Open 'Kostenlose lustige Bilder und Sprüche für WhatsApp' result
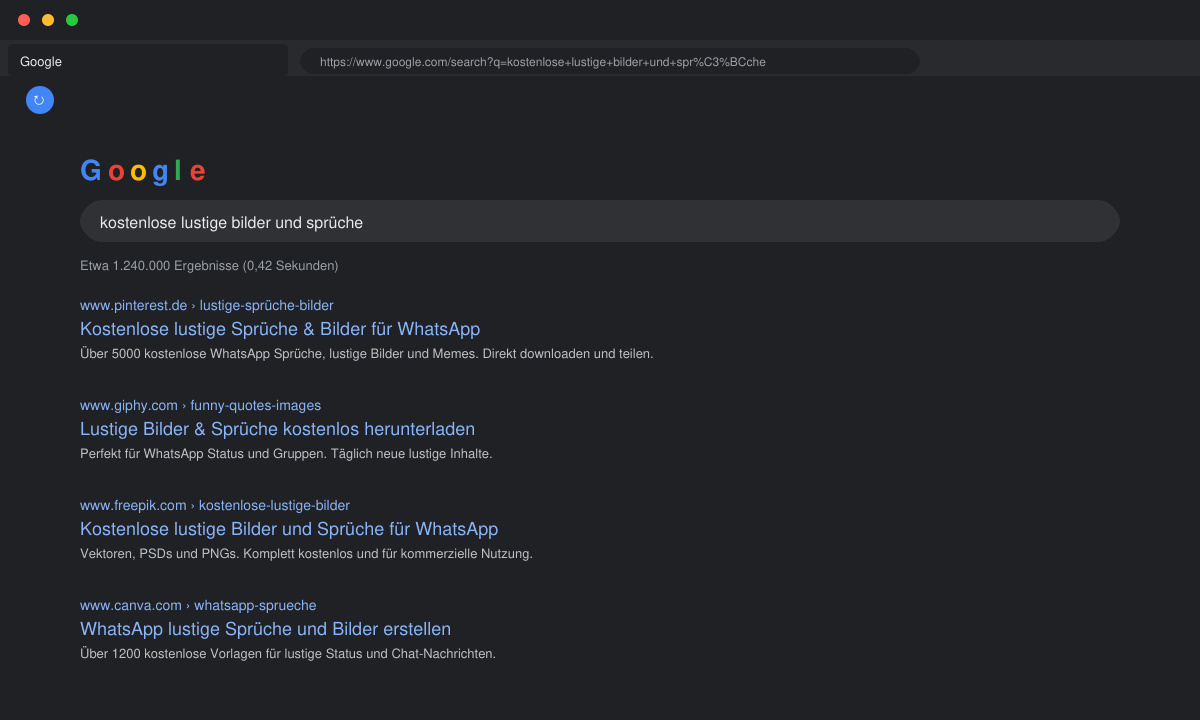Image resolution: width=1200 pixels, height=720 pixels. pyautogui.click(x=289, y=529)
